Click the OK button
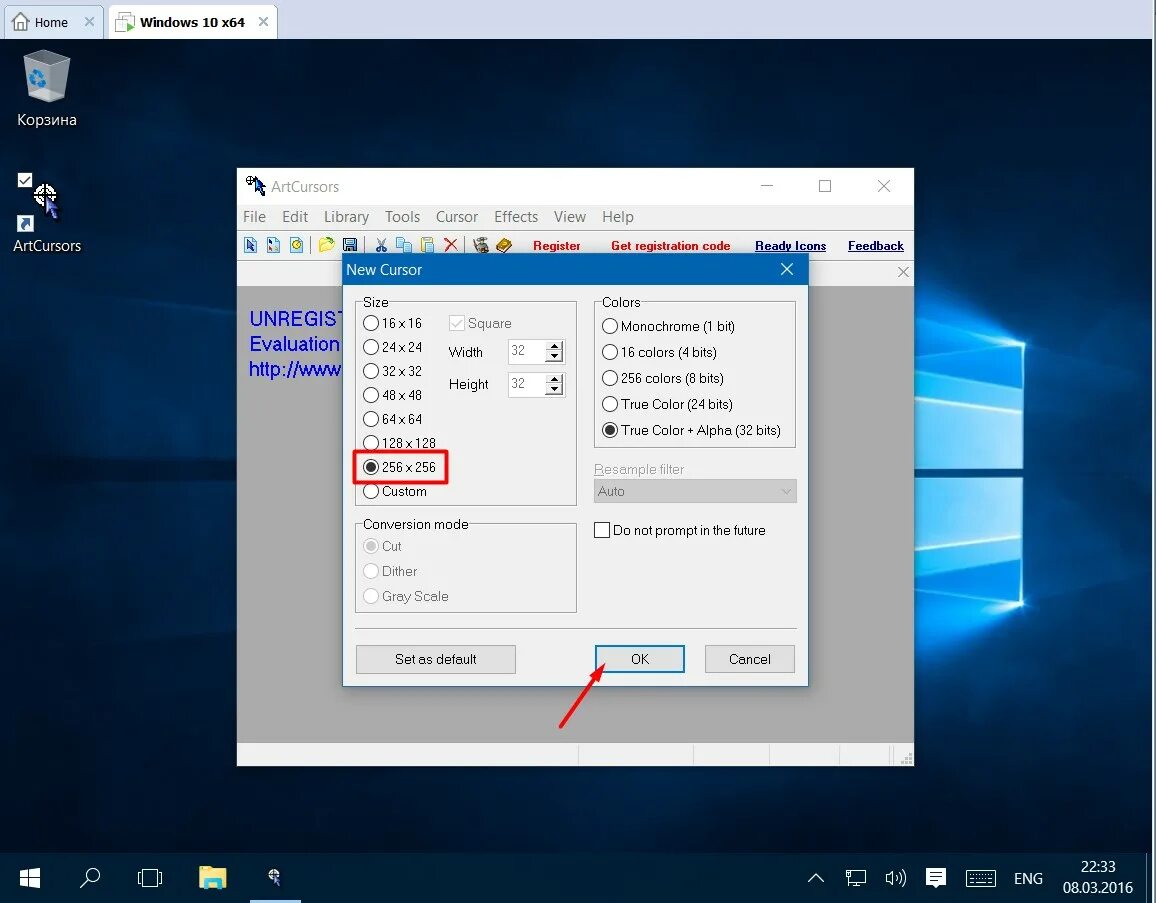The image size is (1156, 903). pyautogui.click(x=639, y=659)
